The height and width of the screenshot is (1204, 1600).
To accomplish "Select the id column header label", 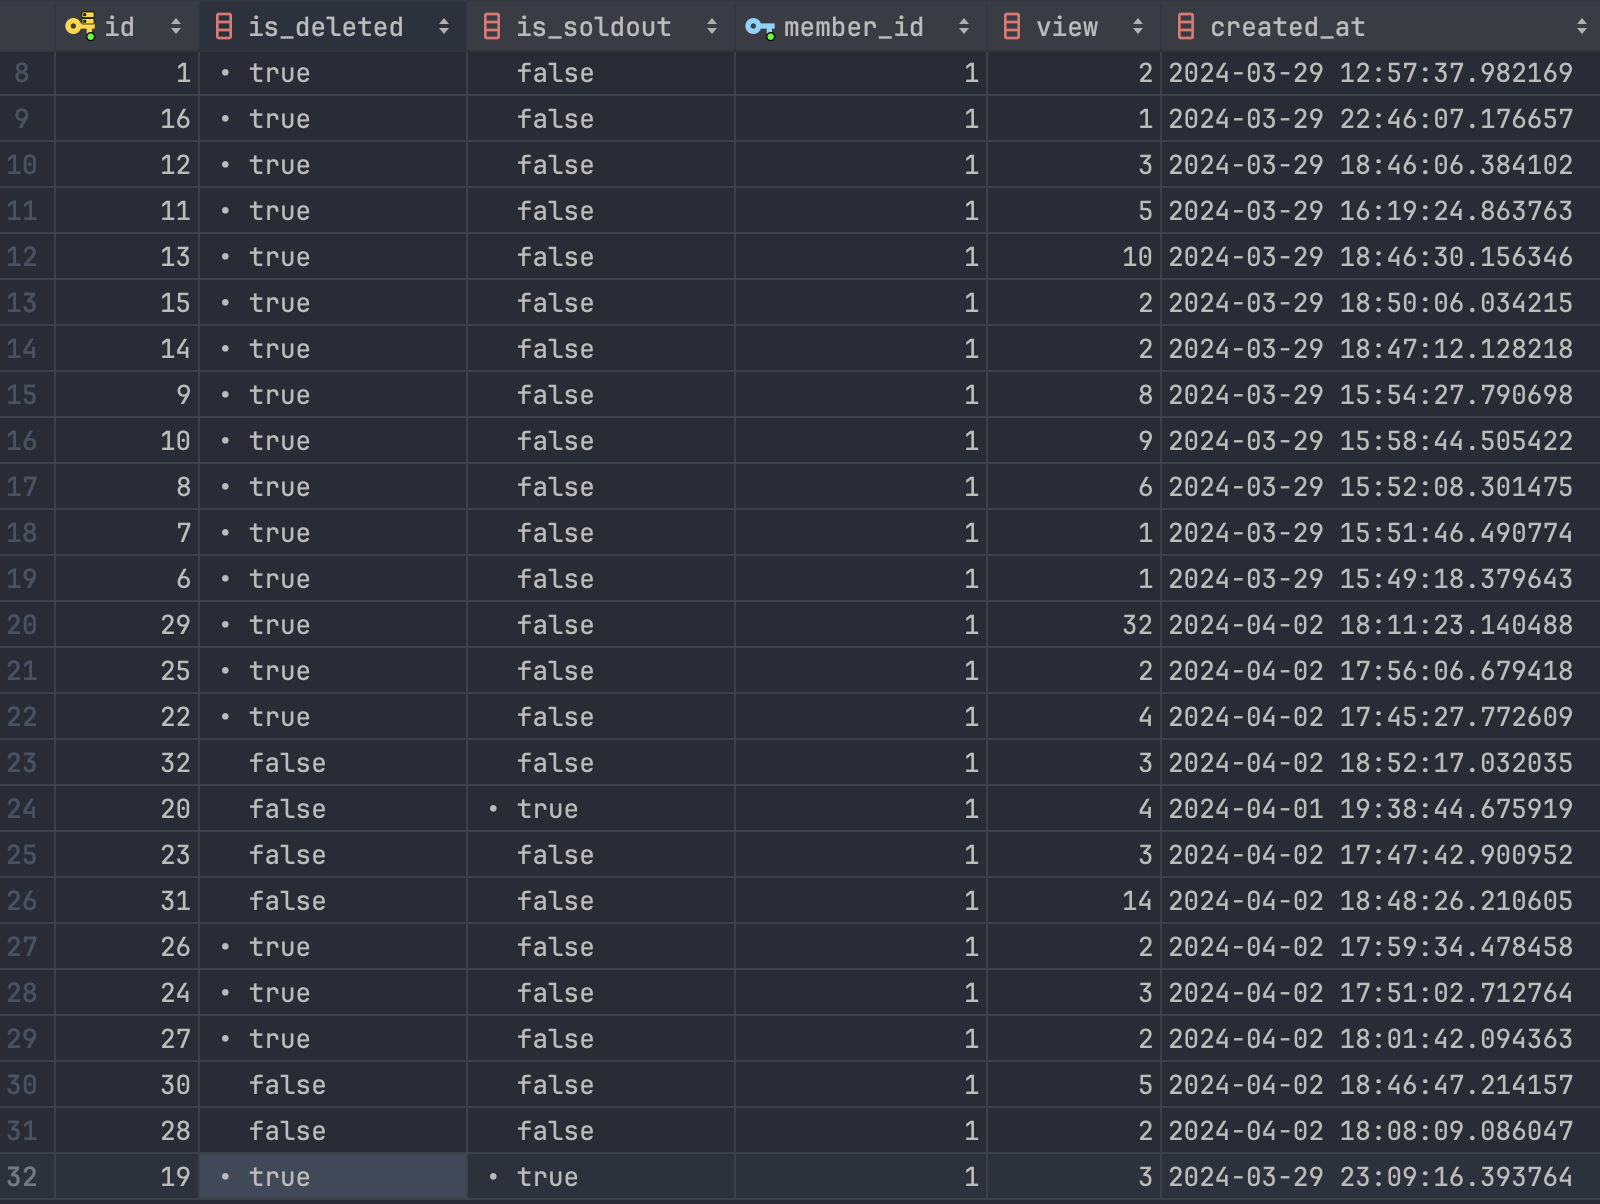I will pyautogui.click(x=119, y=27).
